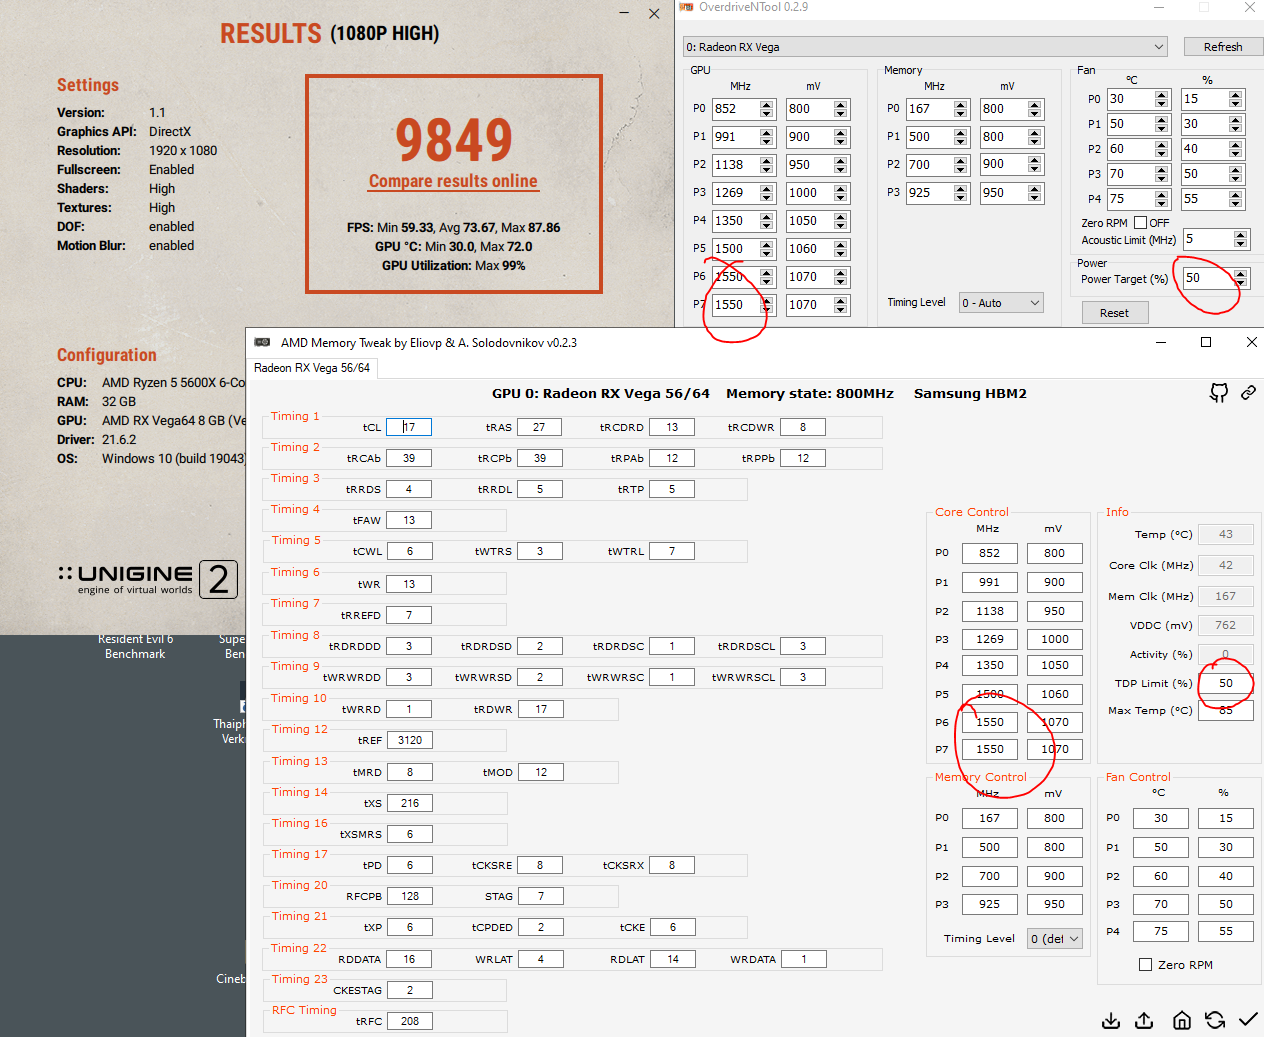Click the read-only Temp (°C) info value
Screen dimensions: 1264x1037
tap(1226, 534)
